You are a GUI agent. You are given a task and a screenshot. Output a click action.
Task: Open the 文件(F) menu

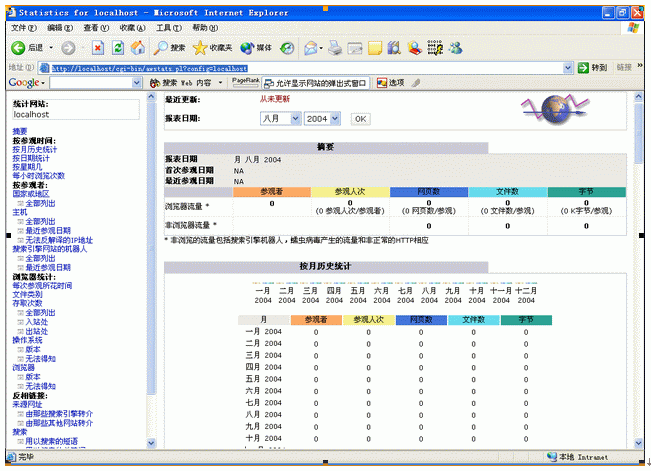[x=21, y=27]
